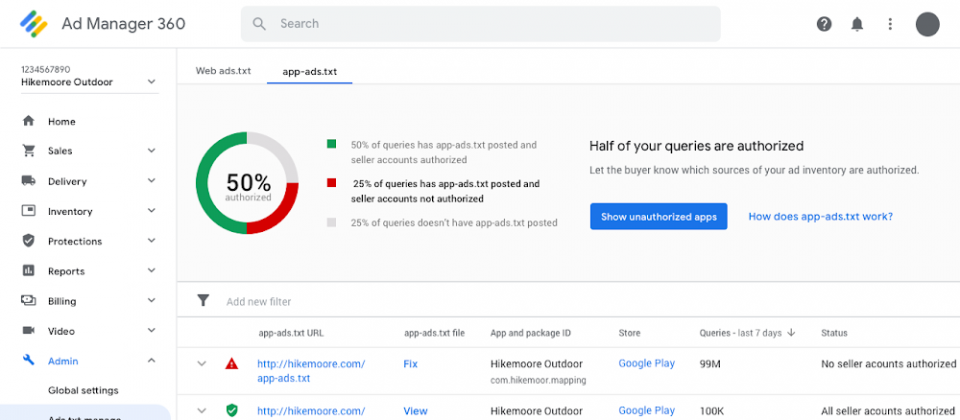Open How does app-ads.txt work link

point(820,216)
